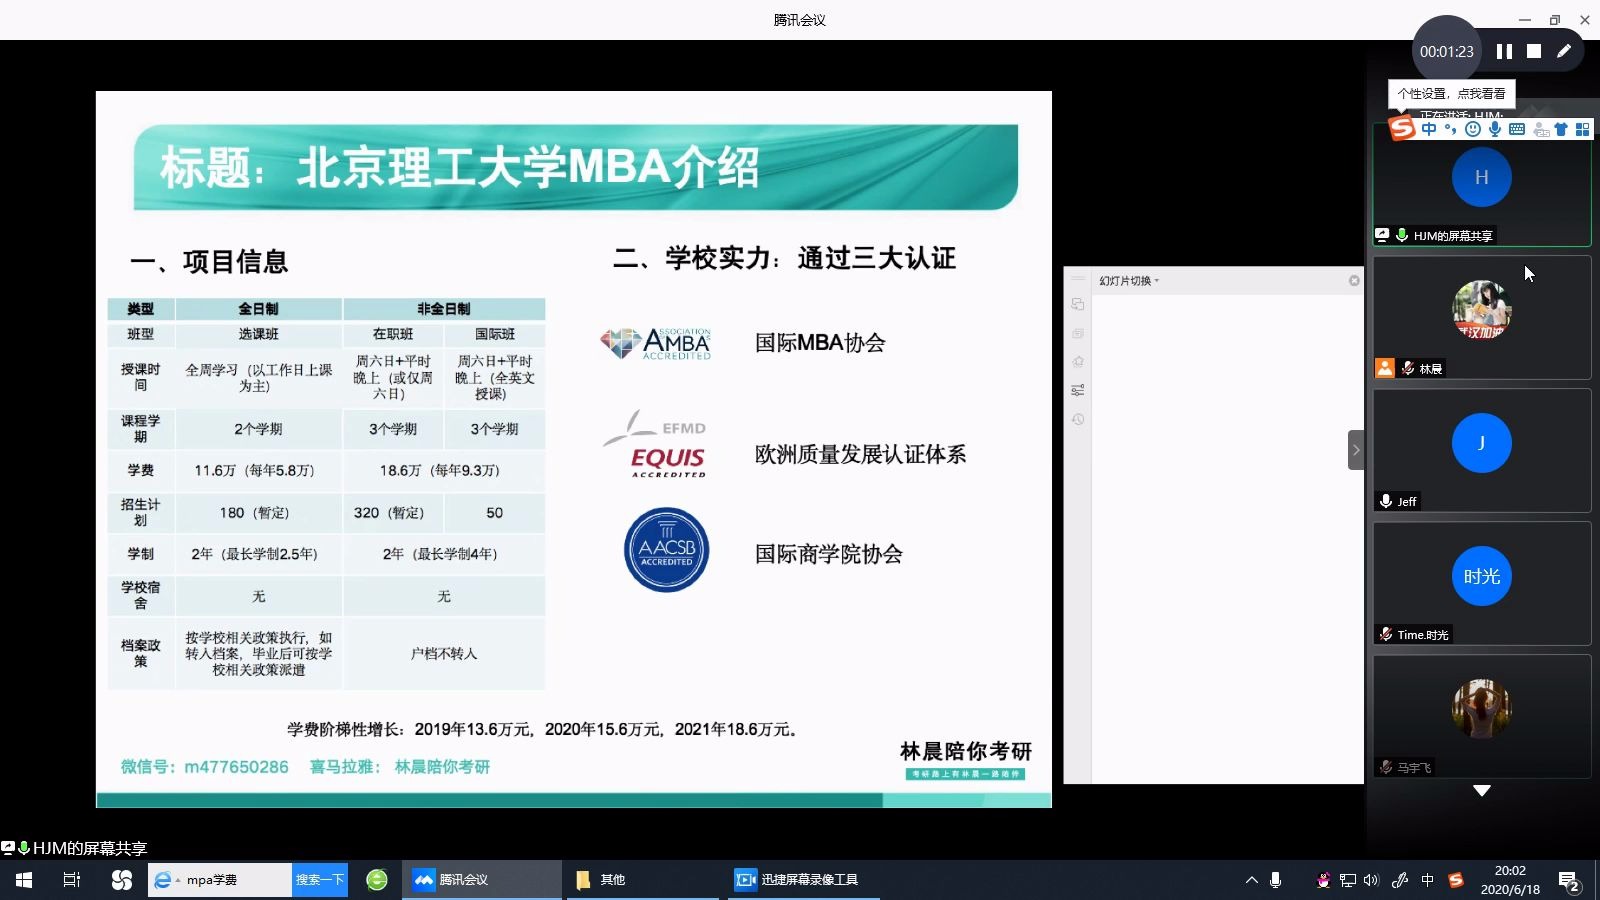Open the Sogou toolbox grid icon
Screen dimensions: 1600x900
point(1582,129)
